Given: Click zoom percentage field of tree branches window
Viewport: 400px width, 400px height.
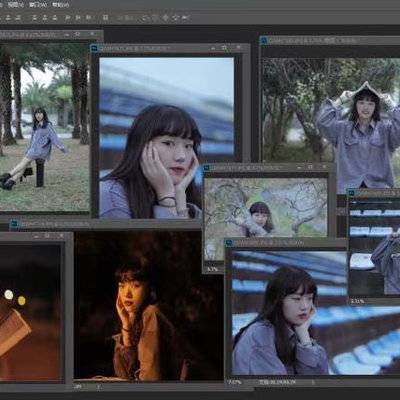Looking at the screenshot, I should [212, 269].
